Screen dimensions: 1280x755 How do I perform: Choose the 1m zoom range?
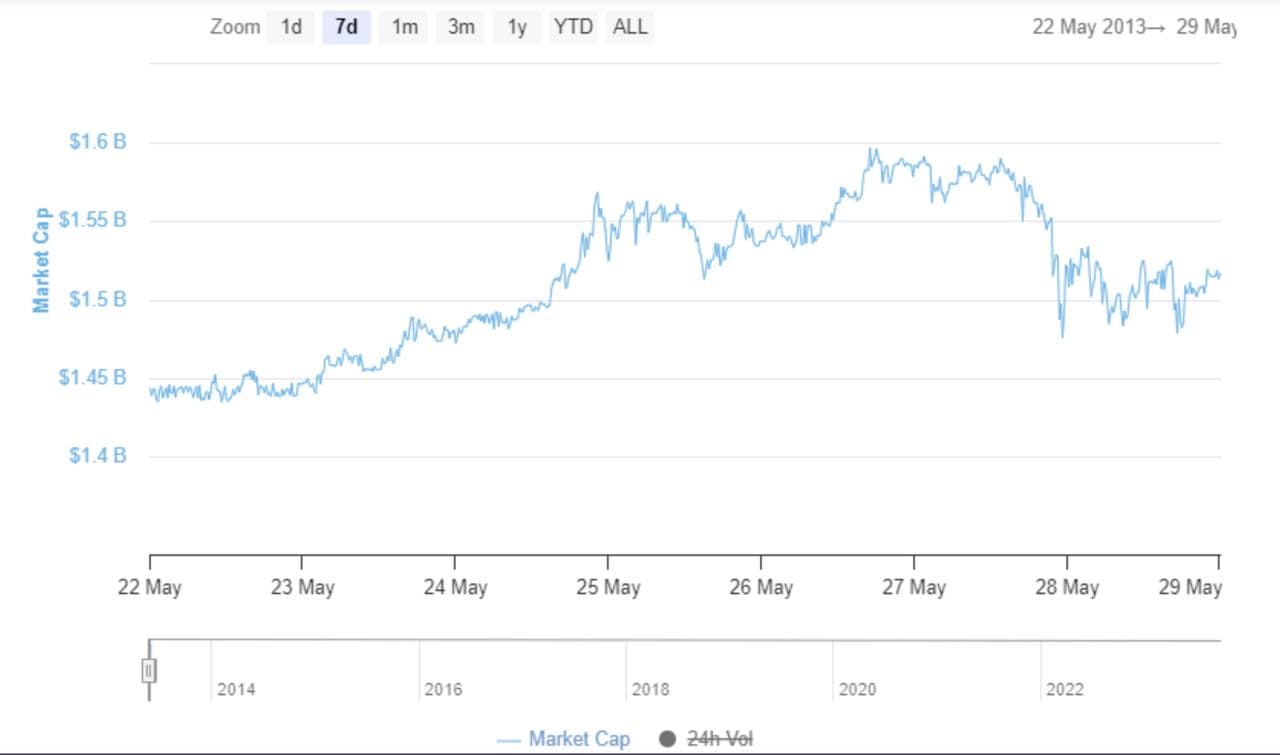pyautogui.click(x=404, y=27)
